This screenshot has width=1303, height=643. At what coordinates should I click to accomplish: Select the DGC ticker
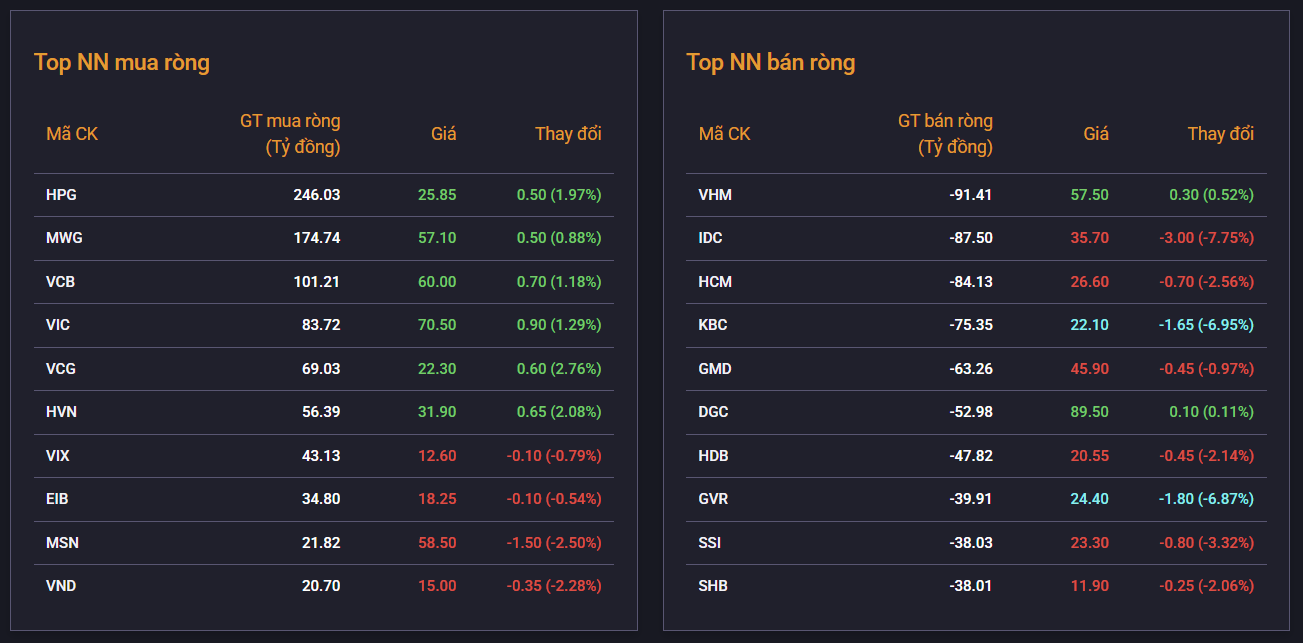(714, 412)
